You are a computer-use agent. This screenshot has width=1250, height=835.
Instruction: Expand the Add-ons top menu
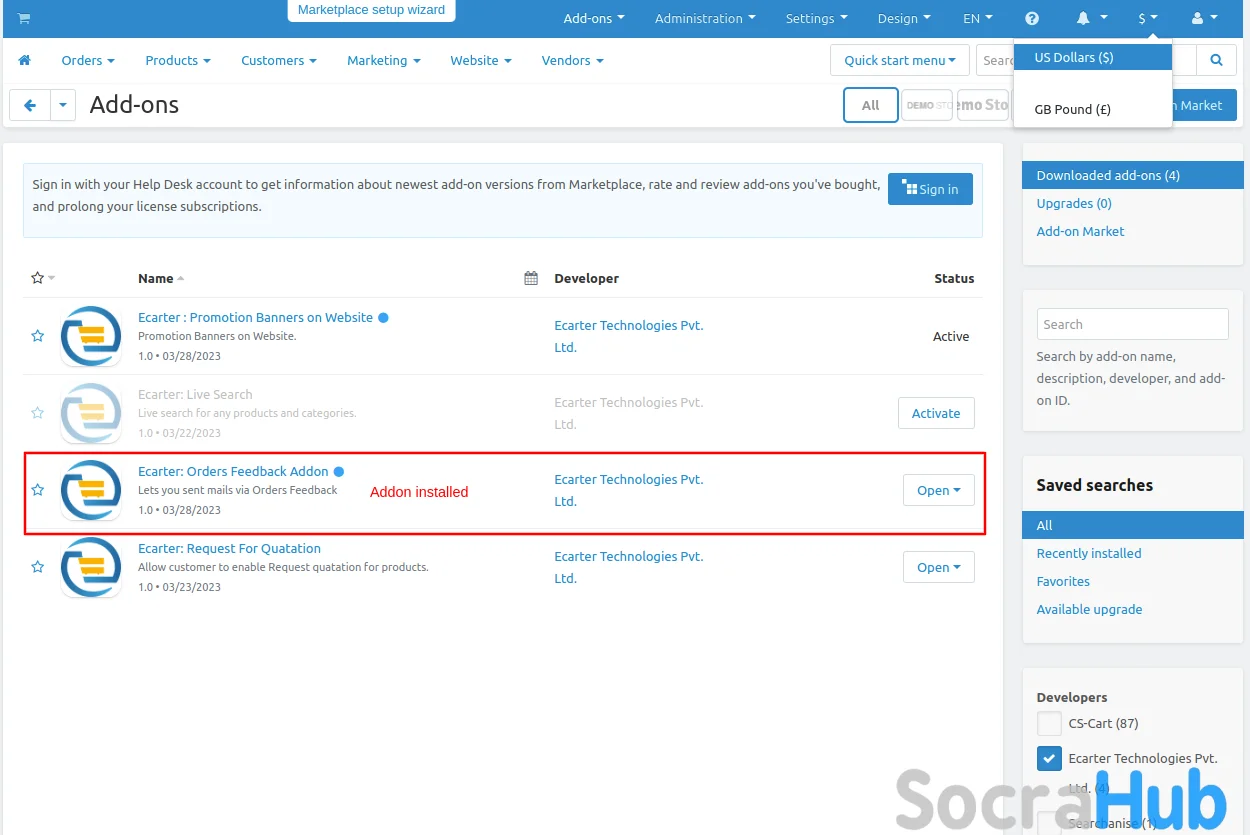(594, 18)
